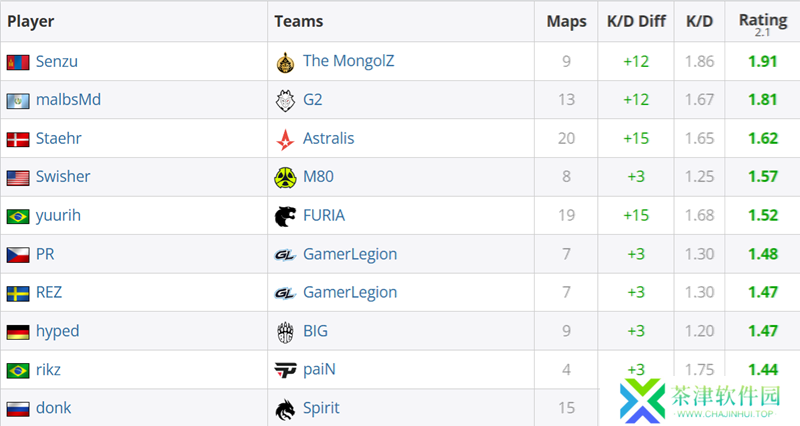Click the Spirit dragon logo icon
The image size is (800, 426).
[285, 409]
